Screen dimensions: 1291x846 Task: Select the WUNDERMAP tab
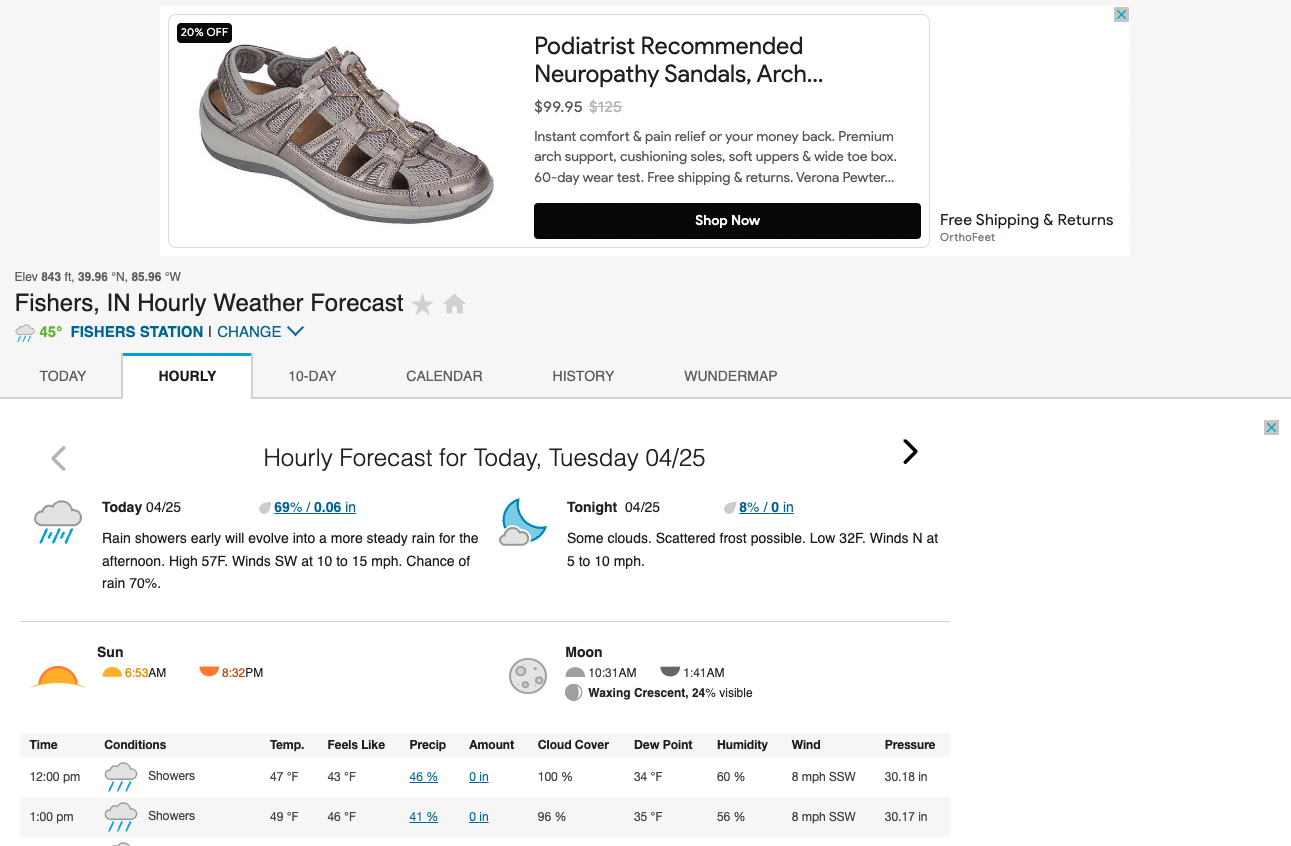coord(730,376)
